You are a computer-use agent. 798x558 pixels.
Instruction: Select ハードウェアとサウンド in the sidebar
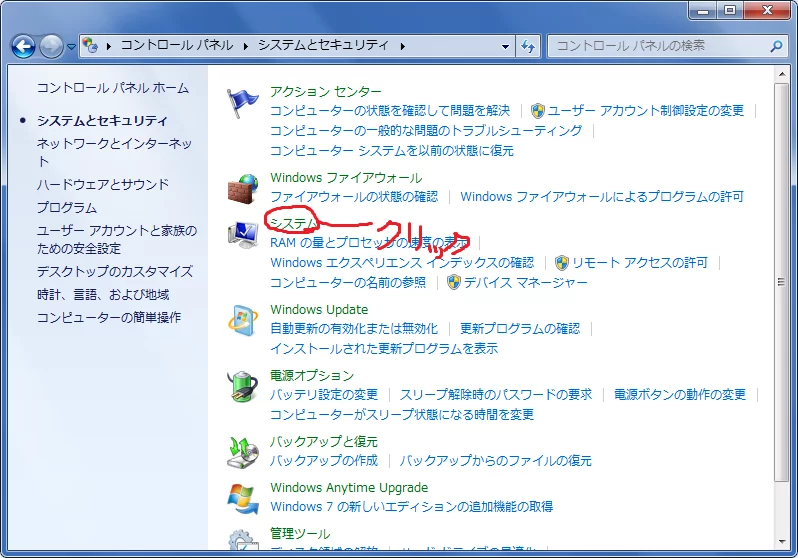point(103,184)
